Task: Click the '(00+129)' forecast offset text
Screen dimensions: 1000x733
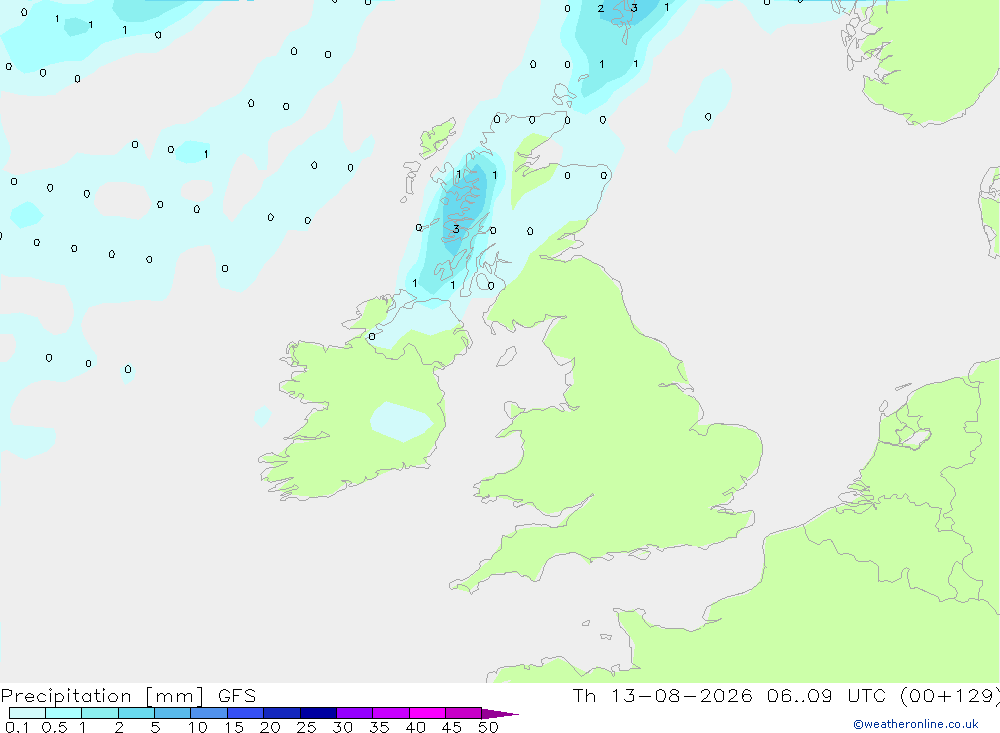Action: click(x=950, y=696)
